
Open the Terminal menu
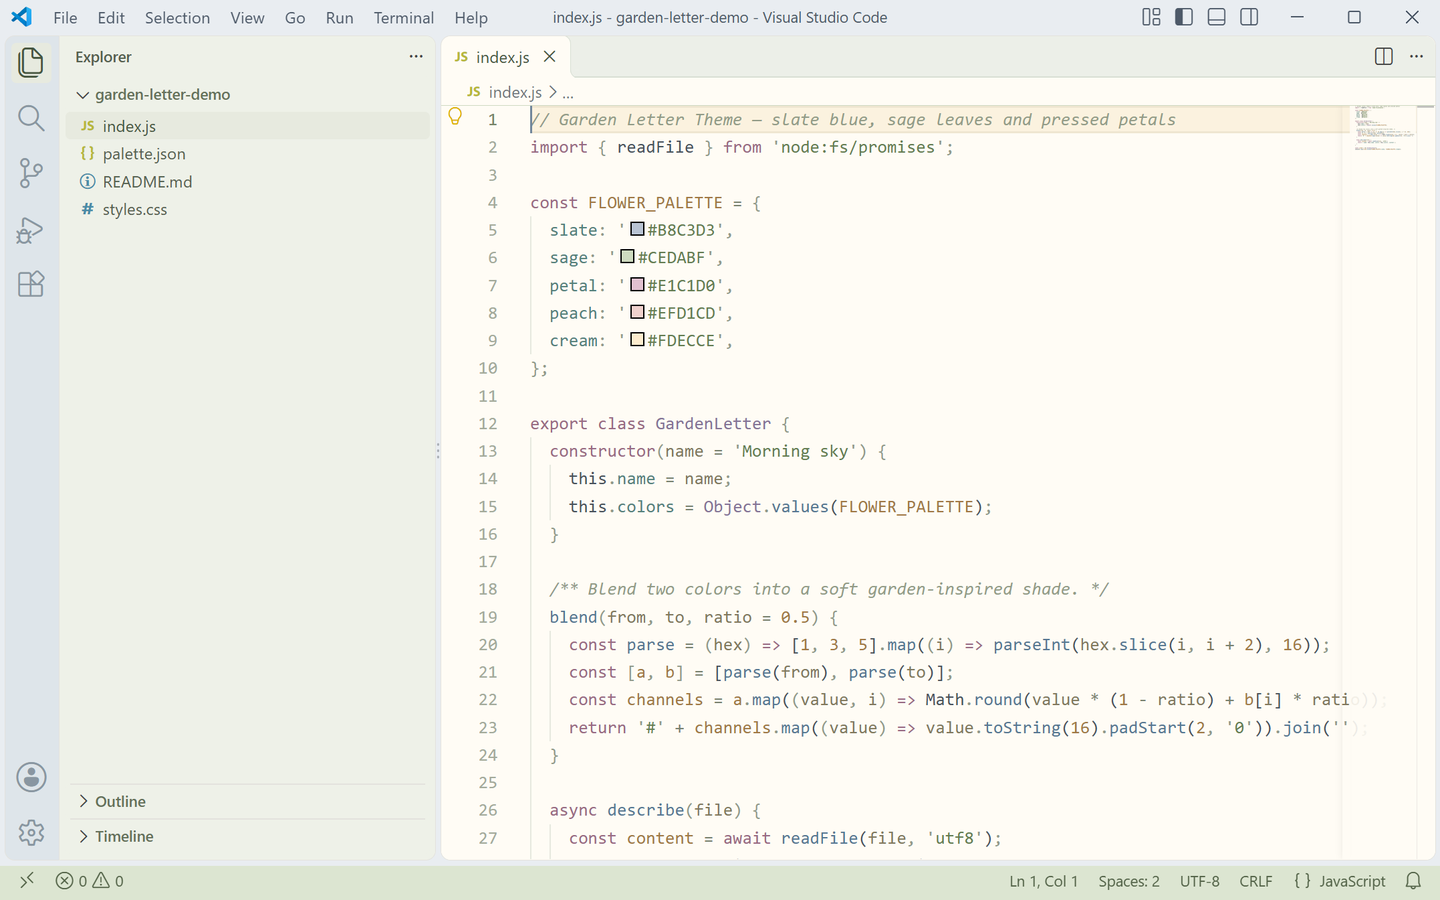click(404, 18)
